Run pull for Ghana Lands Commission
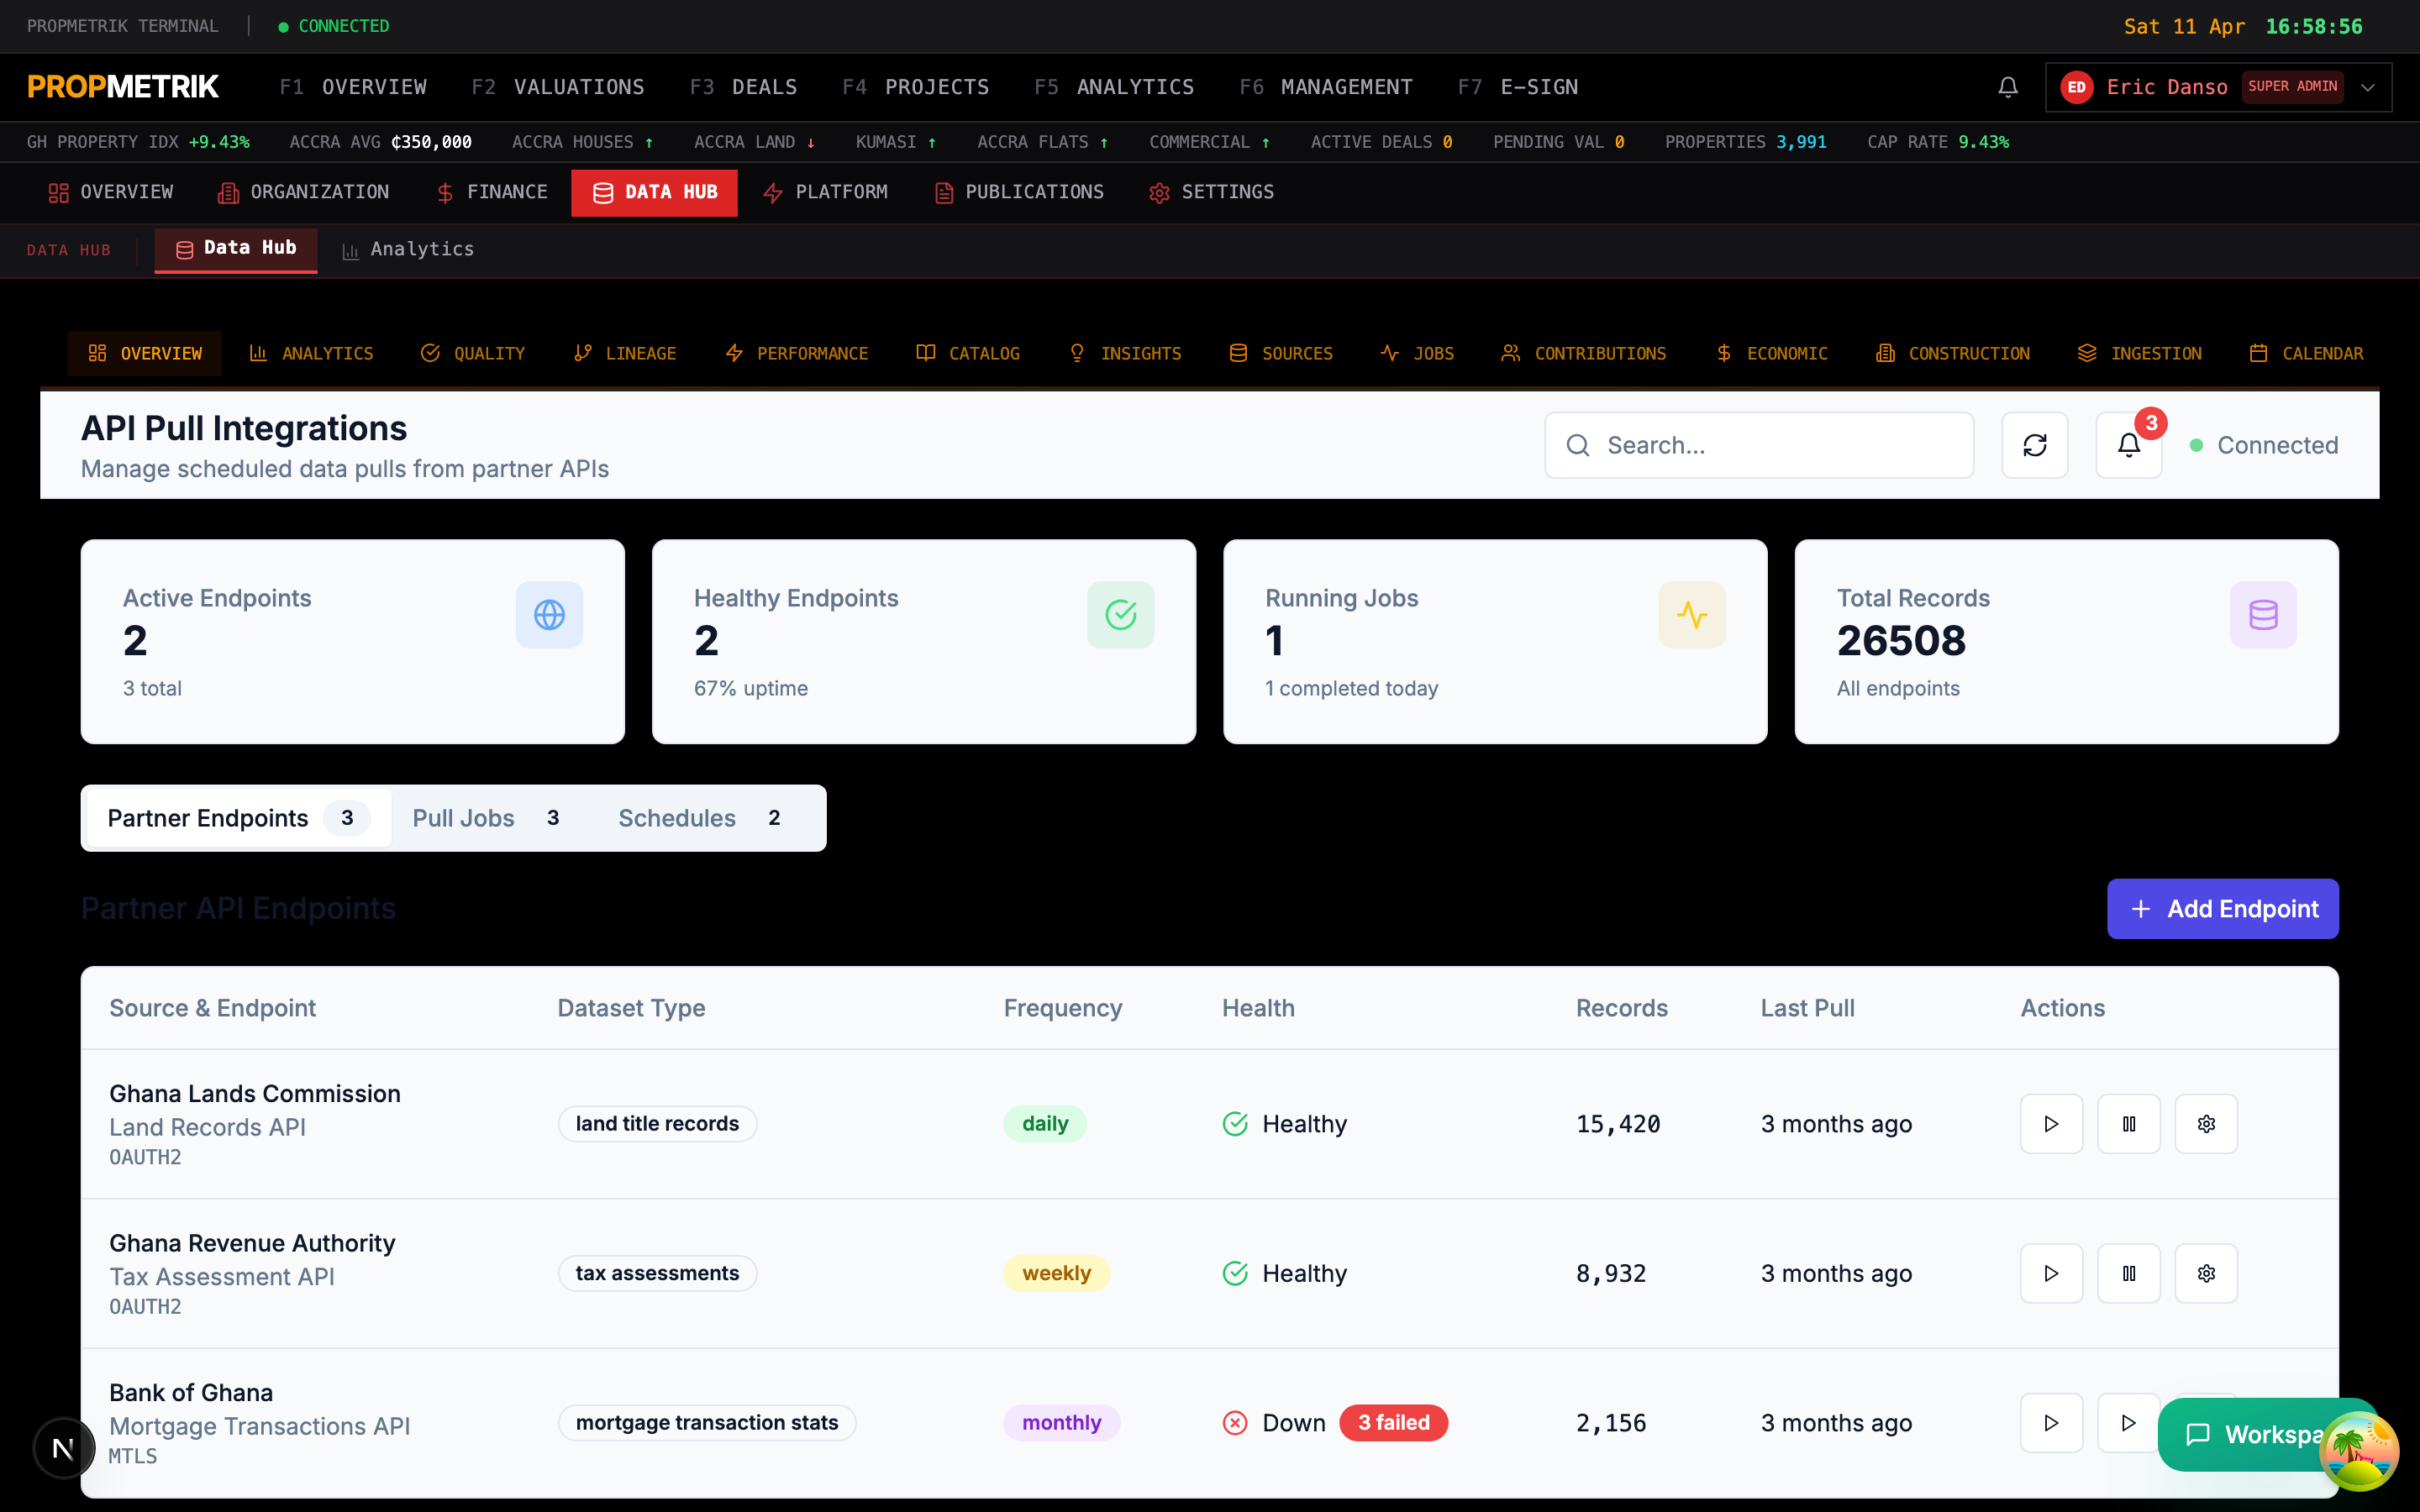The width and height of the screenshot is (2420, 1512). (2051, 1124)
